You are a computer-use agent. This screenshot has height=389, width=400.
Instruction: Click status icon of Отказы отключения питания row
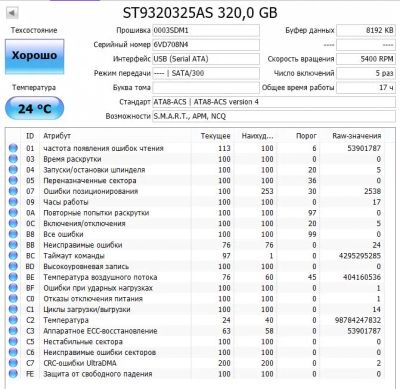(13, 298)
